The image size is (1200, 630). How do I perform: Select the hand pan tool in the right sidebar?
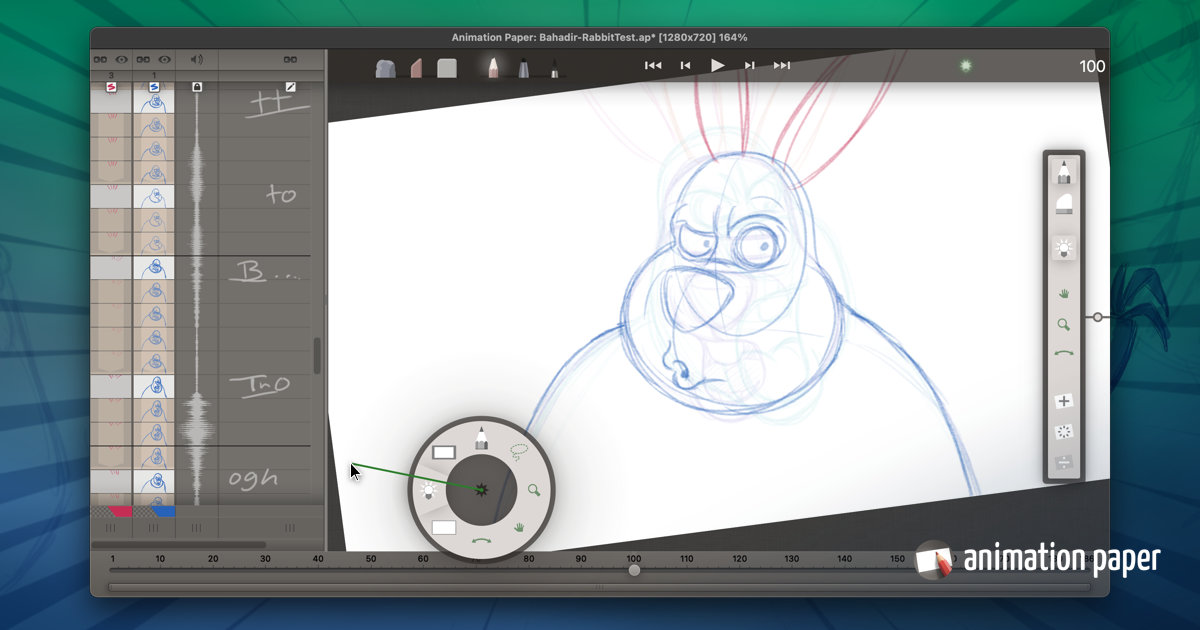[x=1064, y=293]
